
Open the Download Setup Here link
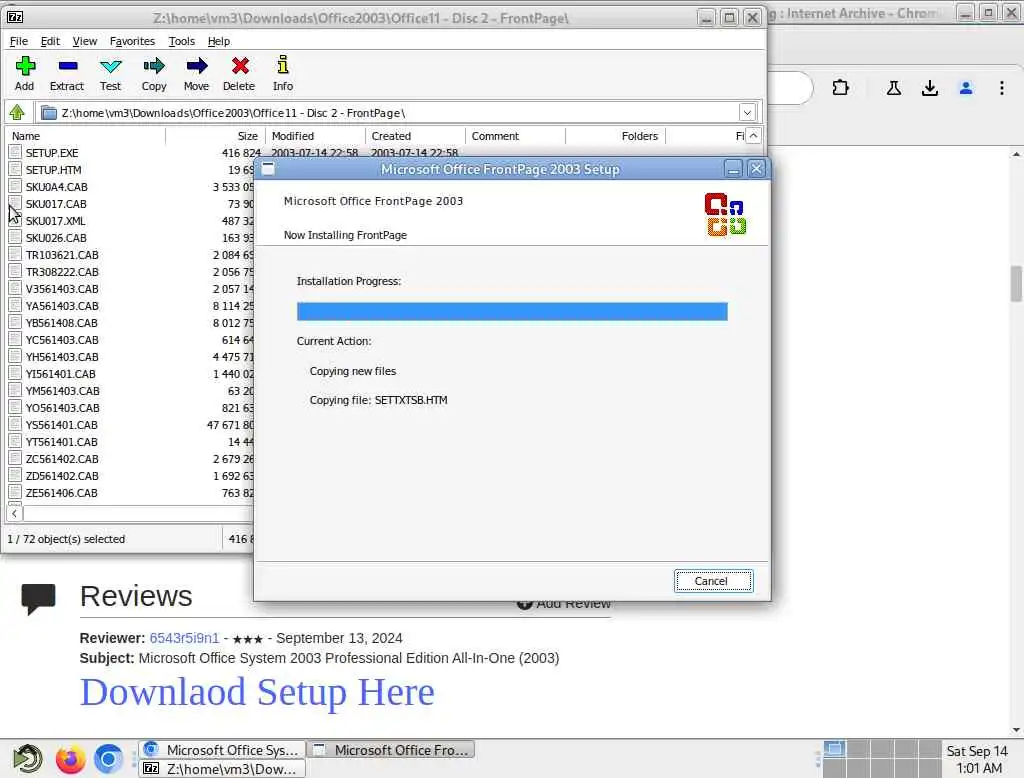click(x=257, y=692)
